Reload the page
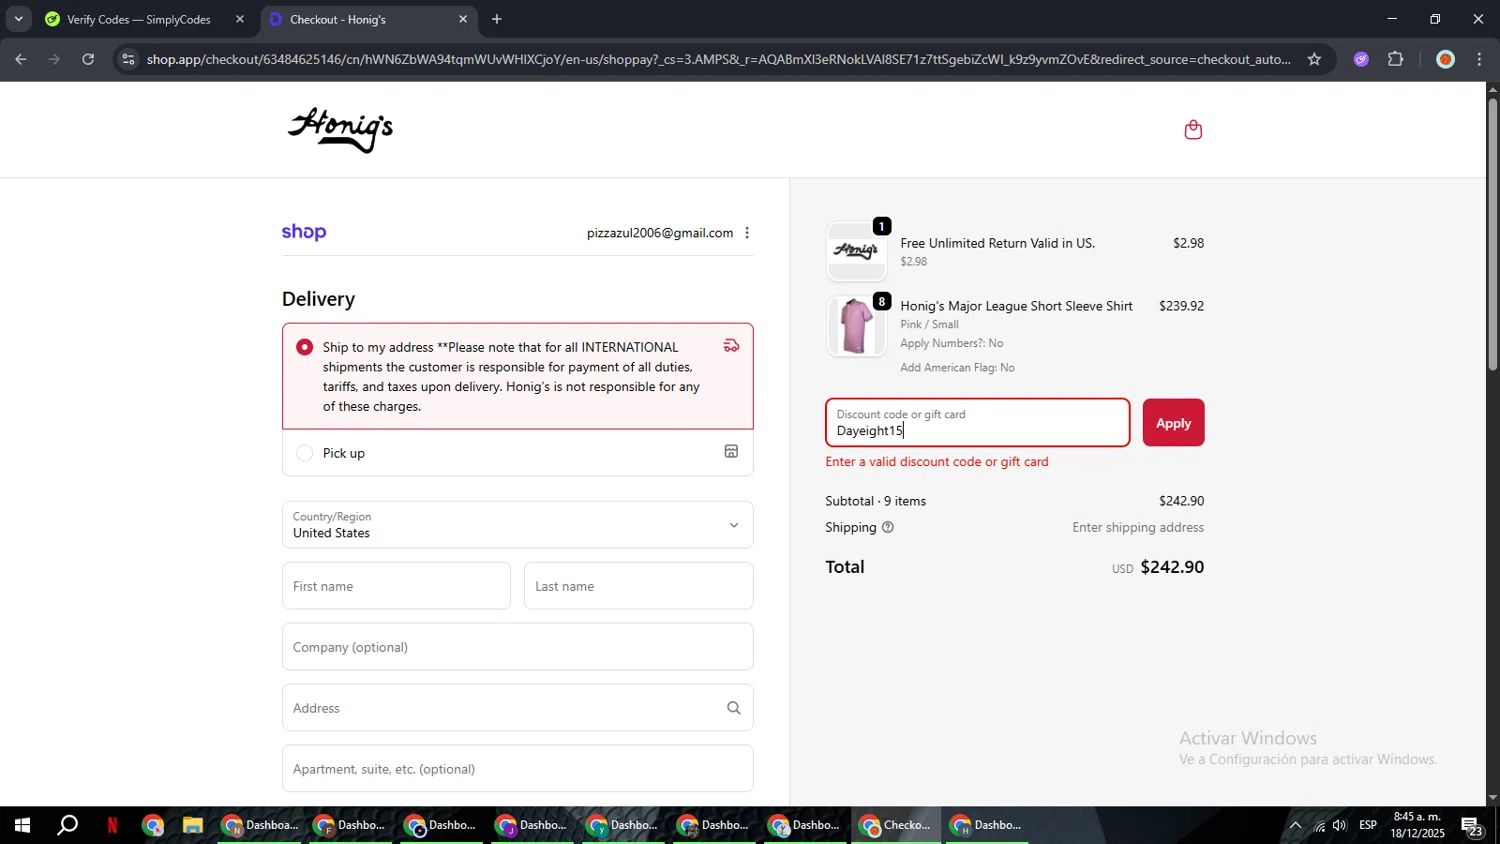Screen dimensions: 1500x844 (88, 59)
